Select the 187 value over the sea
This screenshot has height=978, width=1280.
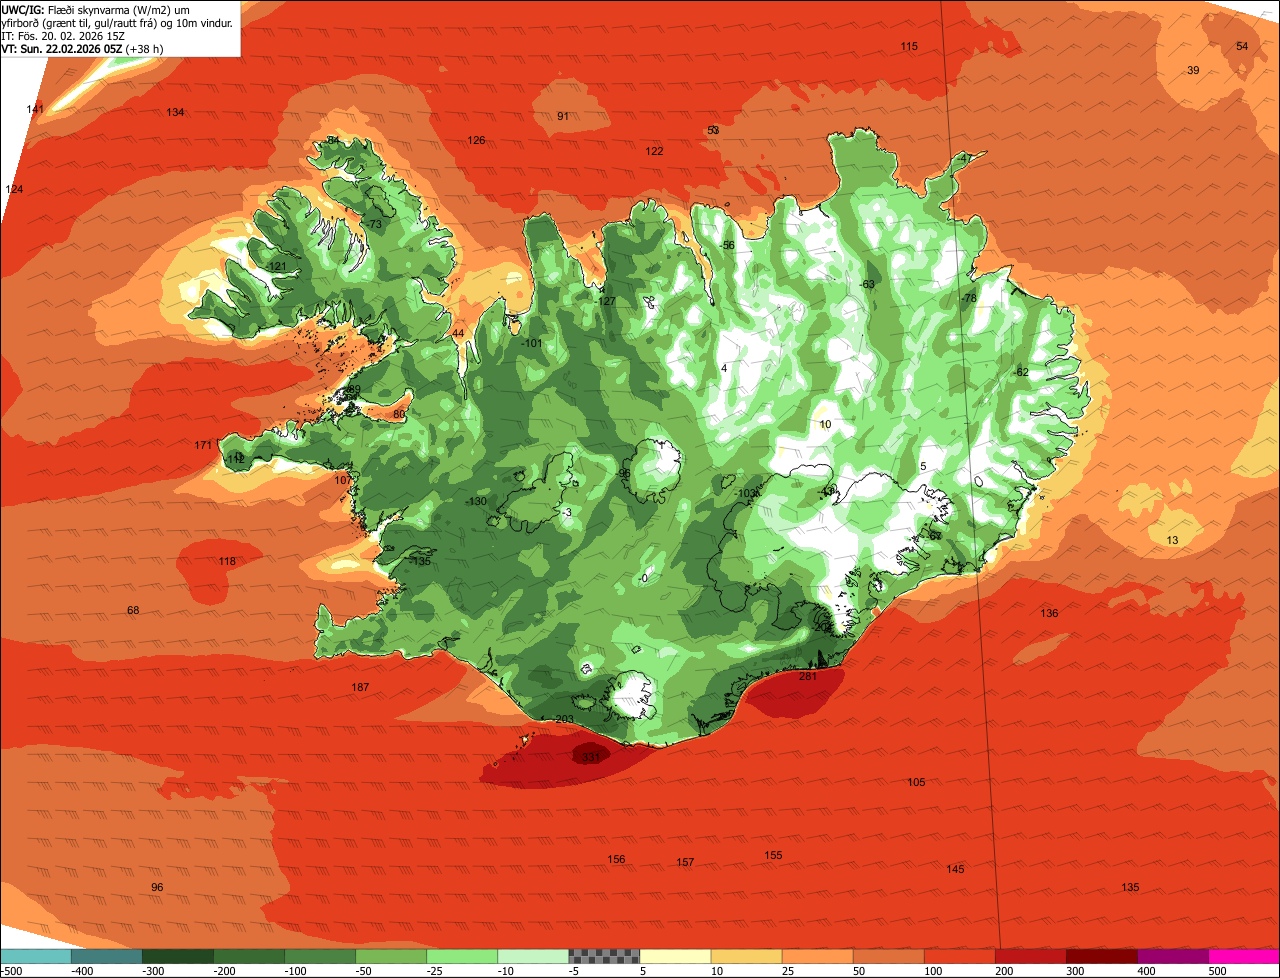click(361, 687)
